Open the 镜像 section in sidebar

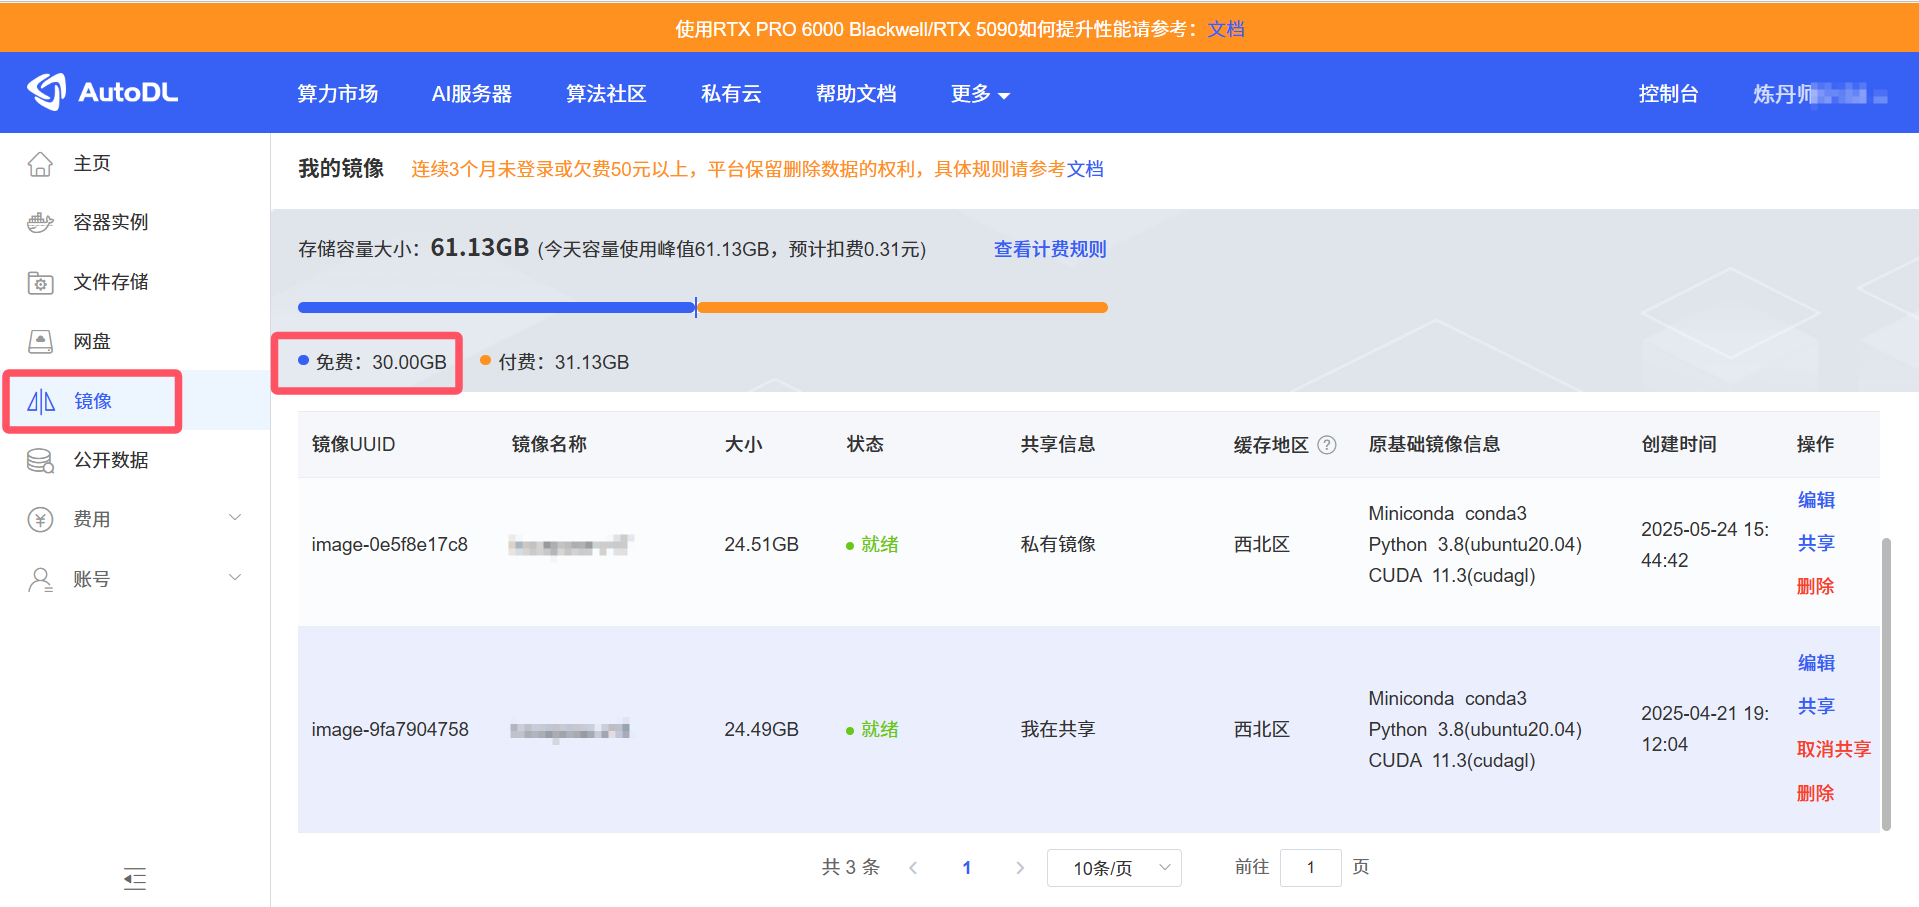pyautogui.click(x=92, y=400)
